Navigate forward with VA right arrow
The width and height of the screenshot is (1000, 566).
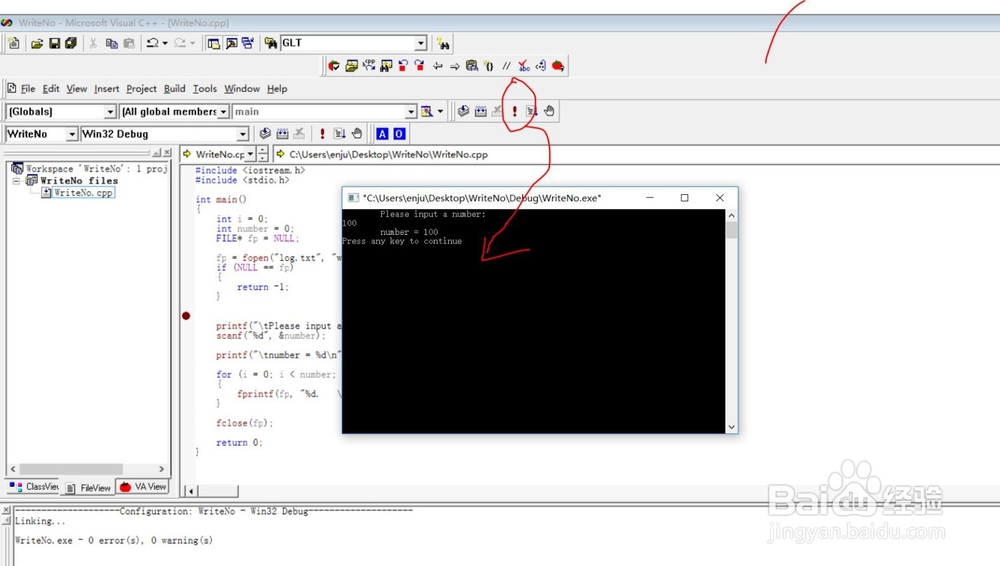pyautogui.click(x=455, y=66)
